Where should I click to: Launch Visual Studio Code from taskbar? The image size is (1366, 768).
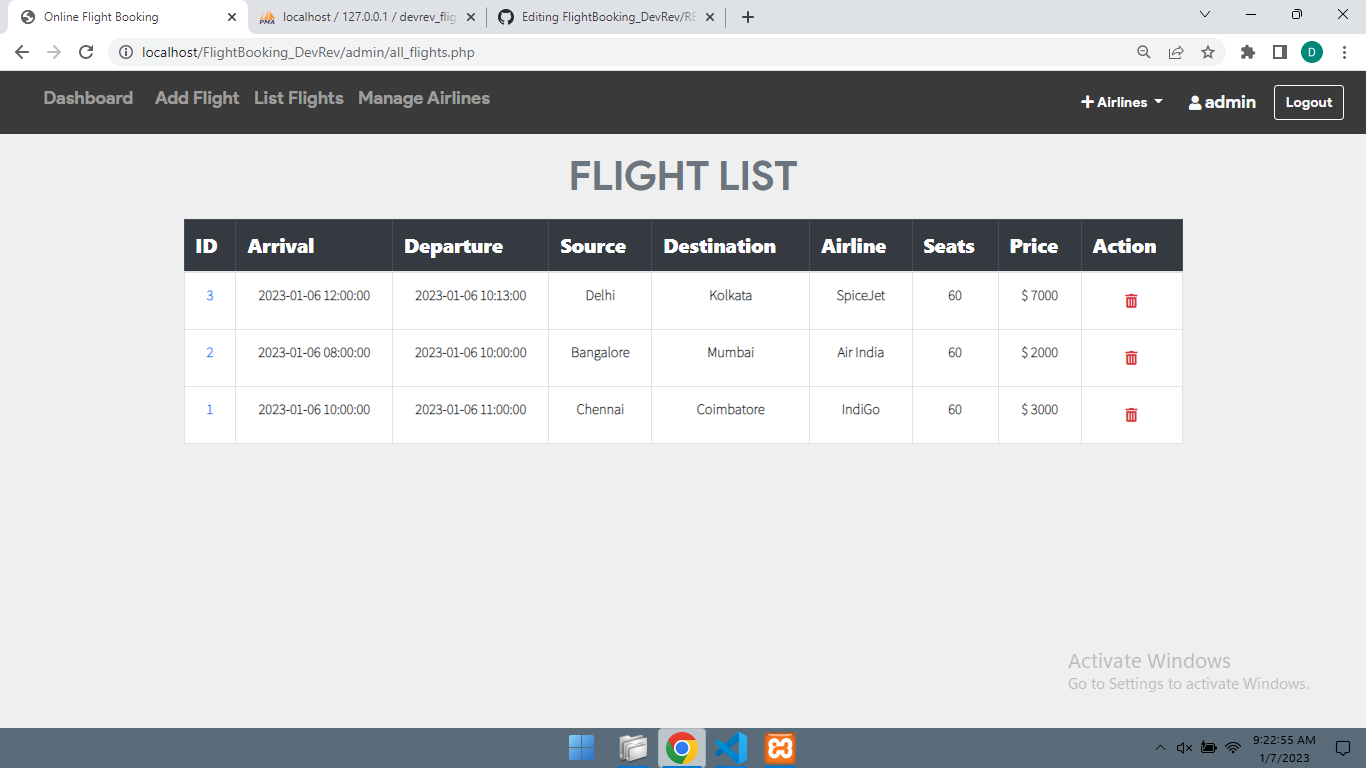click(x=730, y=747)
